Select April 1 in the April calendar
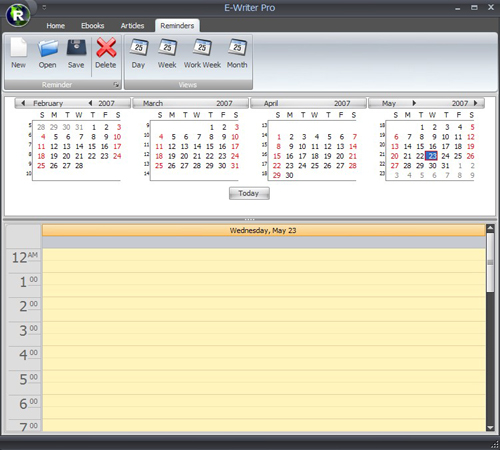Image resolution: width=500 pixels, height=450 pixels. coord(279,137)
